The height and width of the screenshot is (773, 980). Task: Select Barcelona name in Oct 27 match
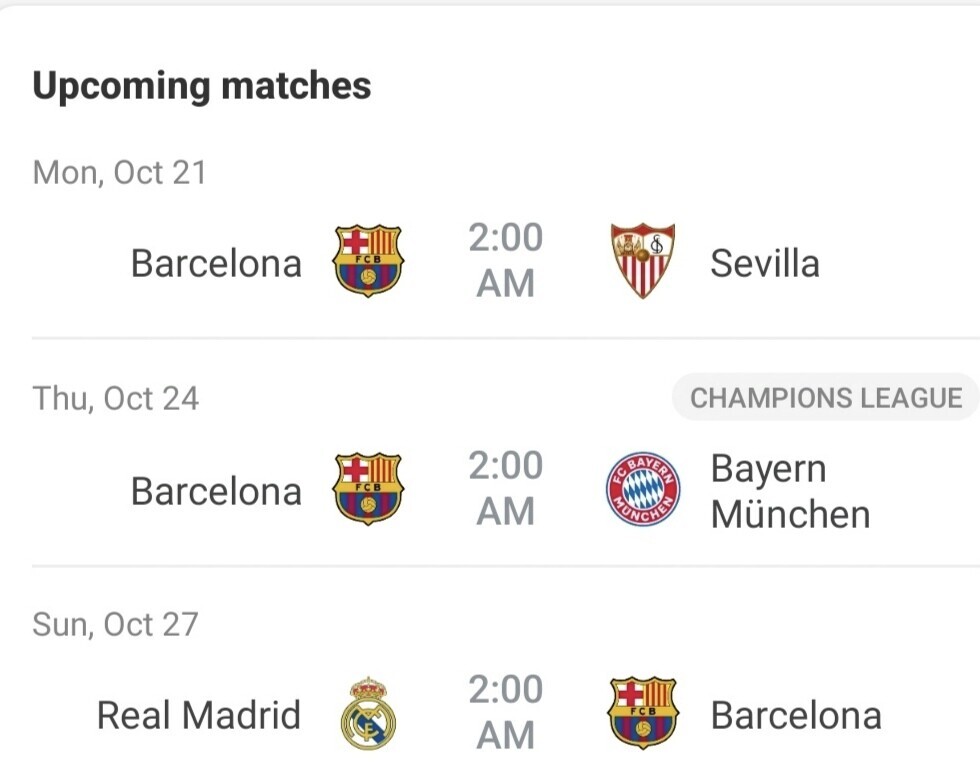pyautogui.click(x=796, y=716)
